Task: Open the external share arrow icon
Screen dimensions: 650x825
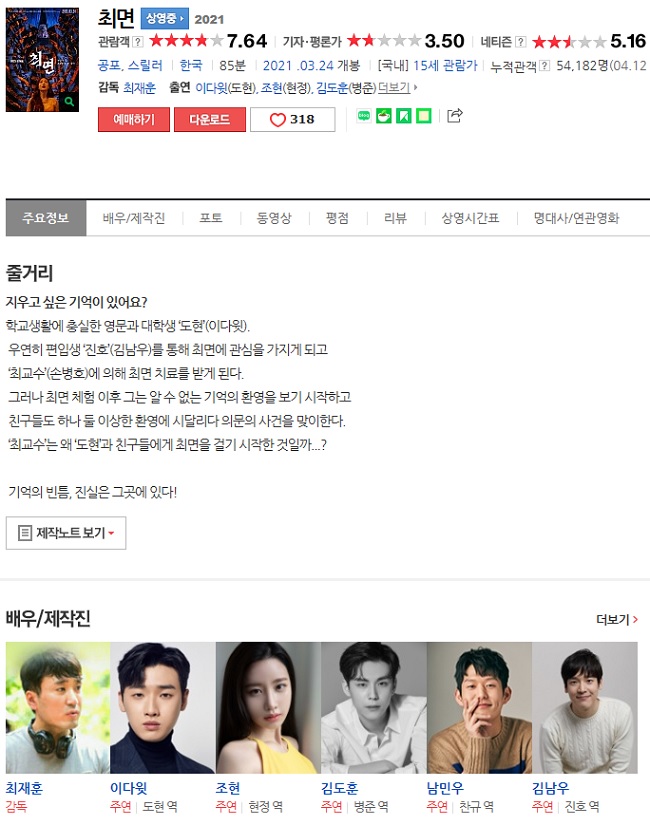Action: pos(455,115)
